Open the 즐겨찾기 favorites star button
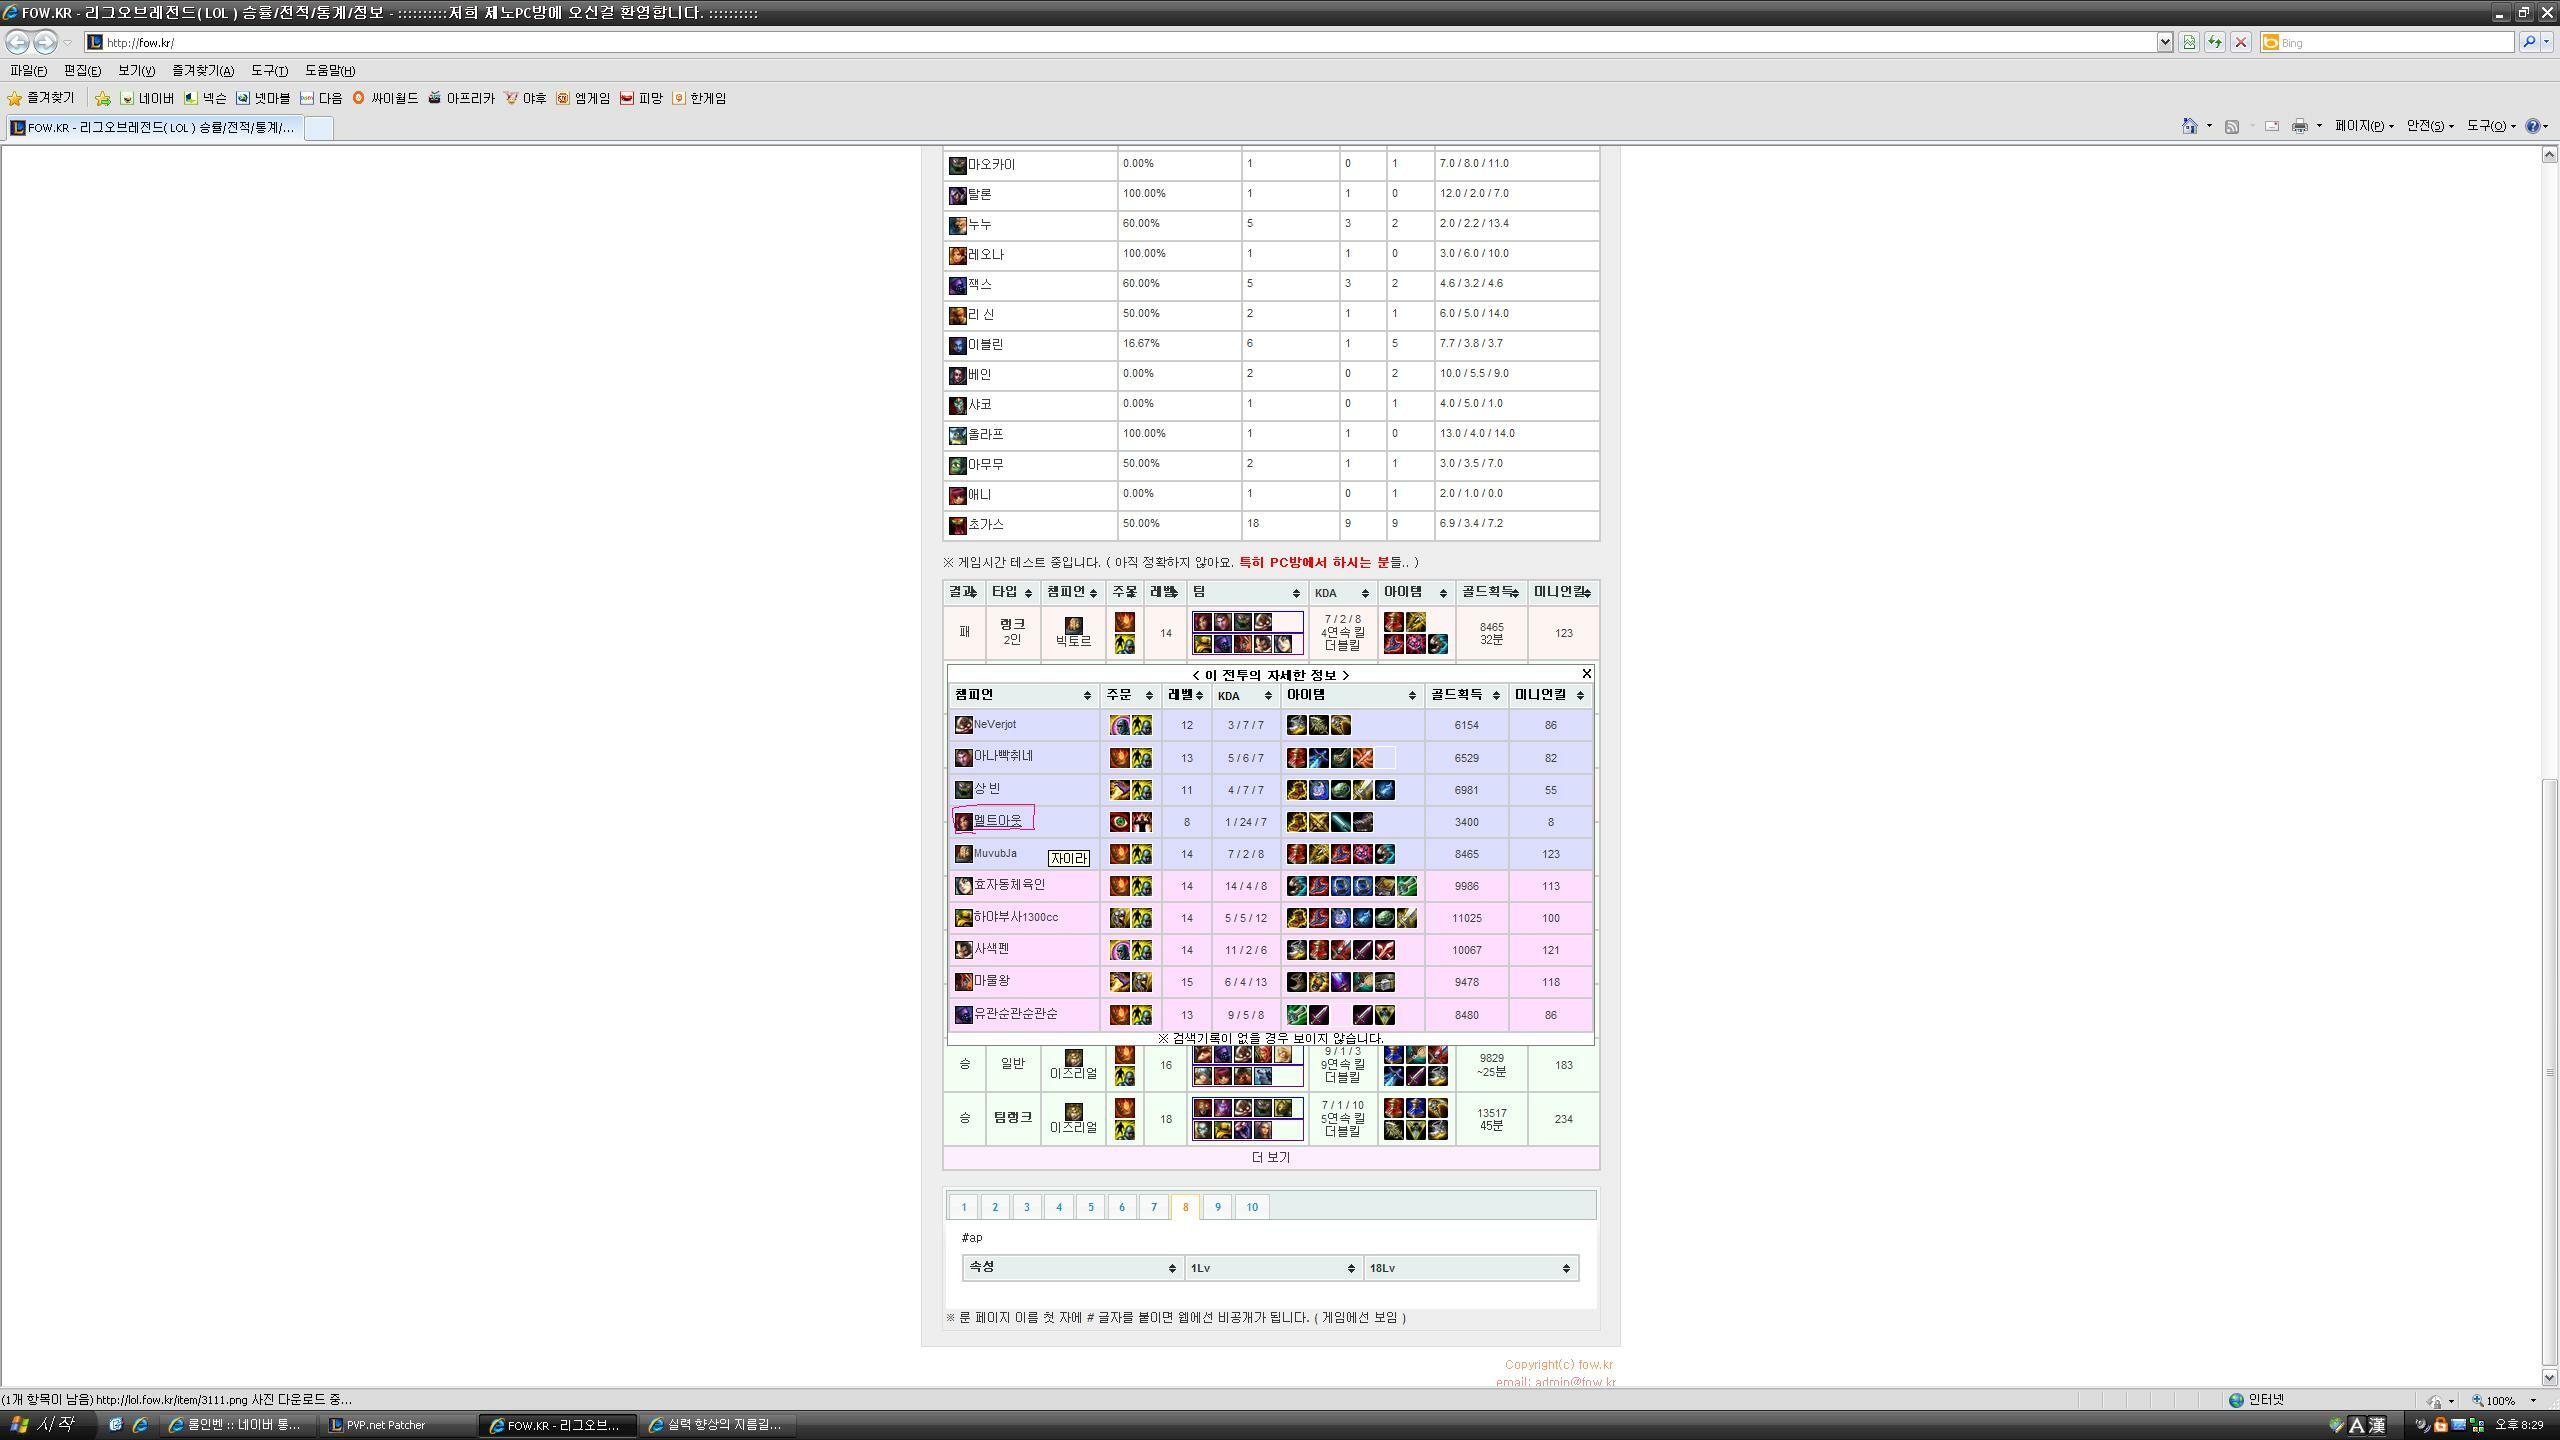Viewport: 2560px width, 1440px height. click(x=41, y=98)
